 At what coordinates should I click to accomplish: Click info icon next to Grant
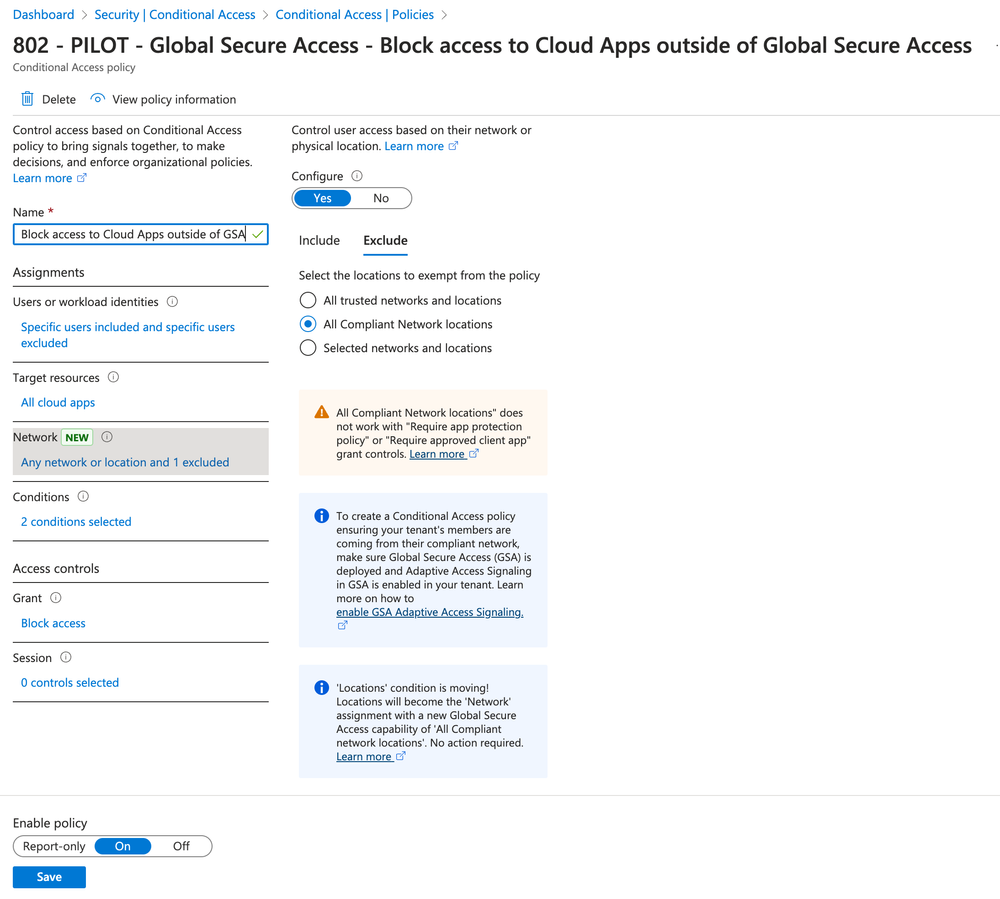point(56,598)
